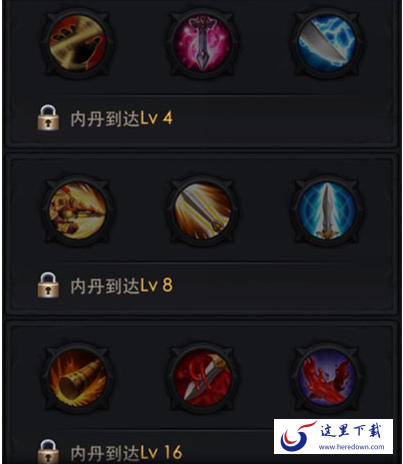The width and height of the screenshot is (403, 464).
Task: Select the red dragon scroll skill icon
Action: (77, 43)
